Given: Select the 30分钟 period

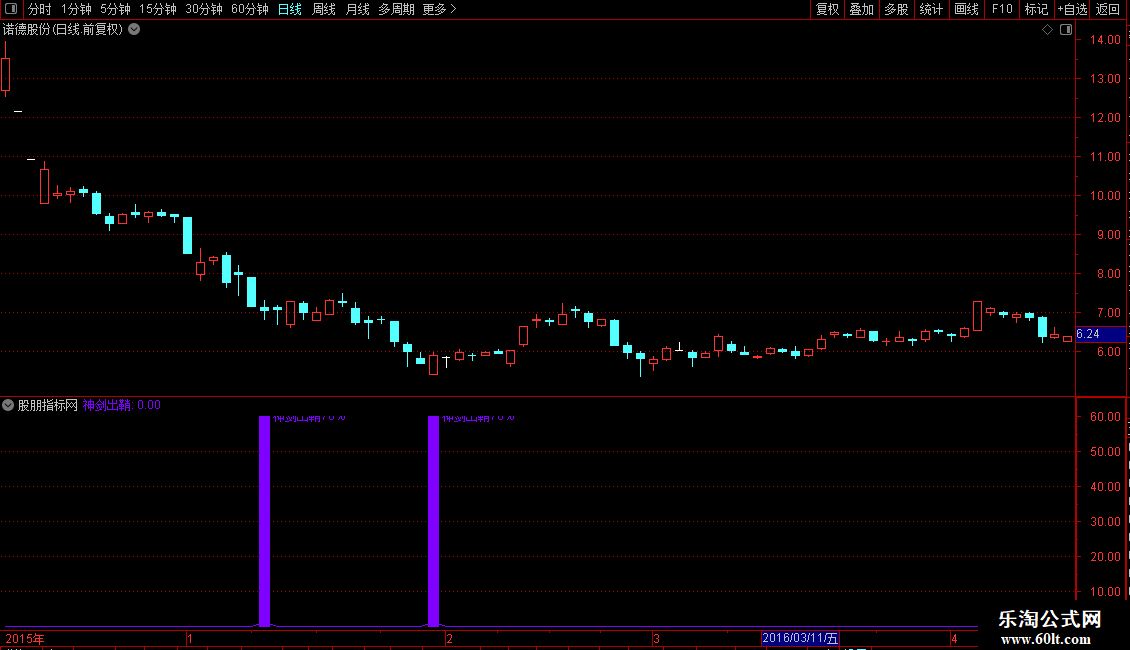Looking at the screenshot, I should (x=204, y=9).
